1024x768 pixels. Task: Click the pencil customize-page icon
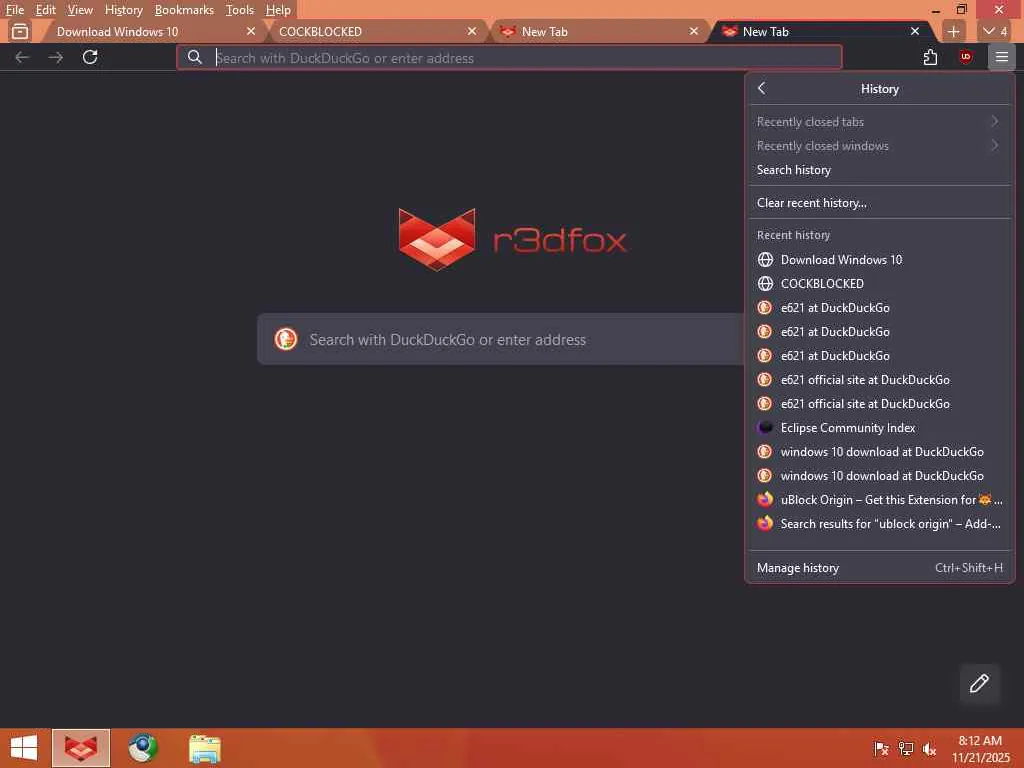click(x=979, y=684)
